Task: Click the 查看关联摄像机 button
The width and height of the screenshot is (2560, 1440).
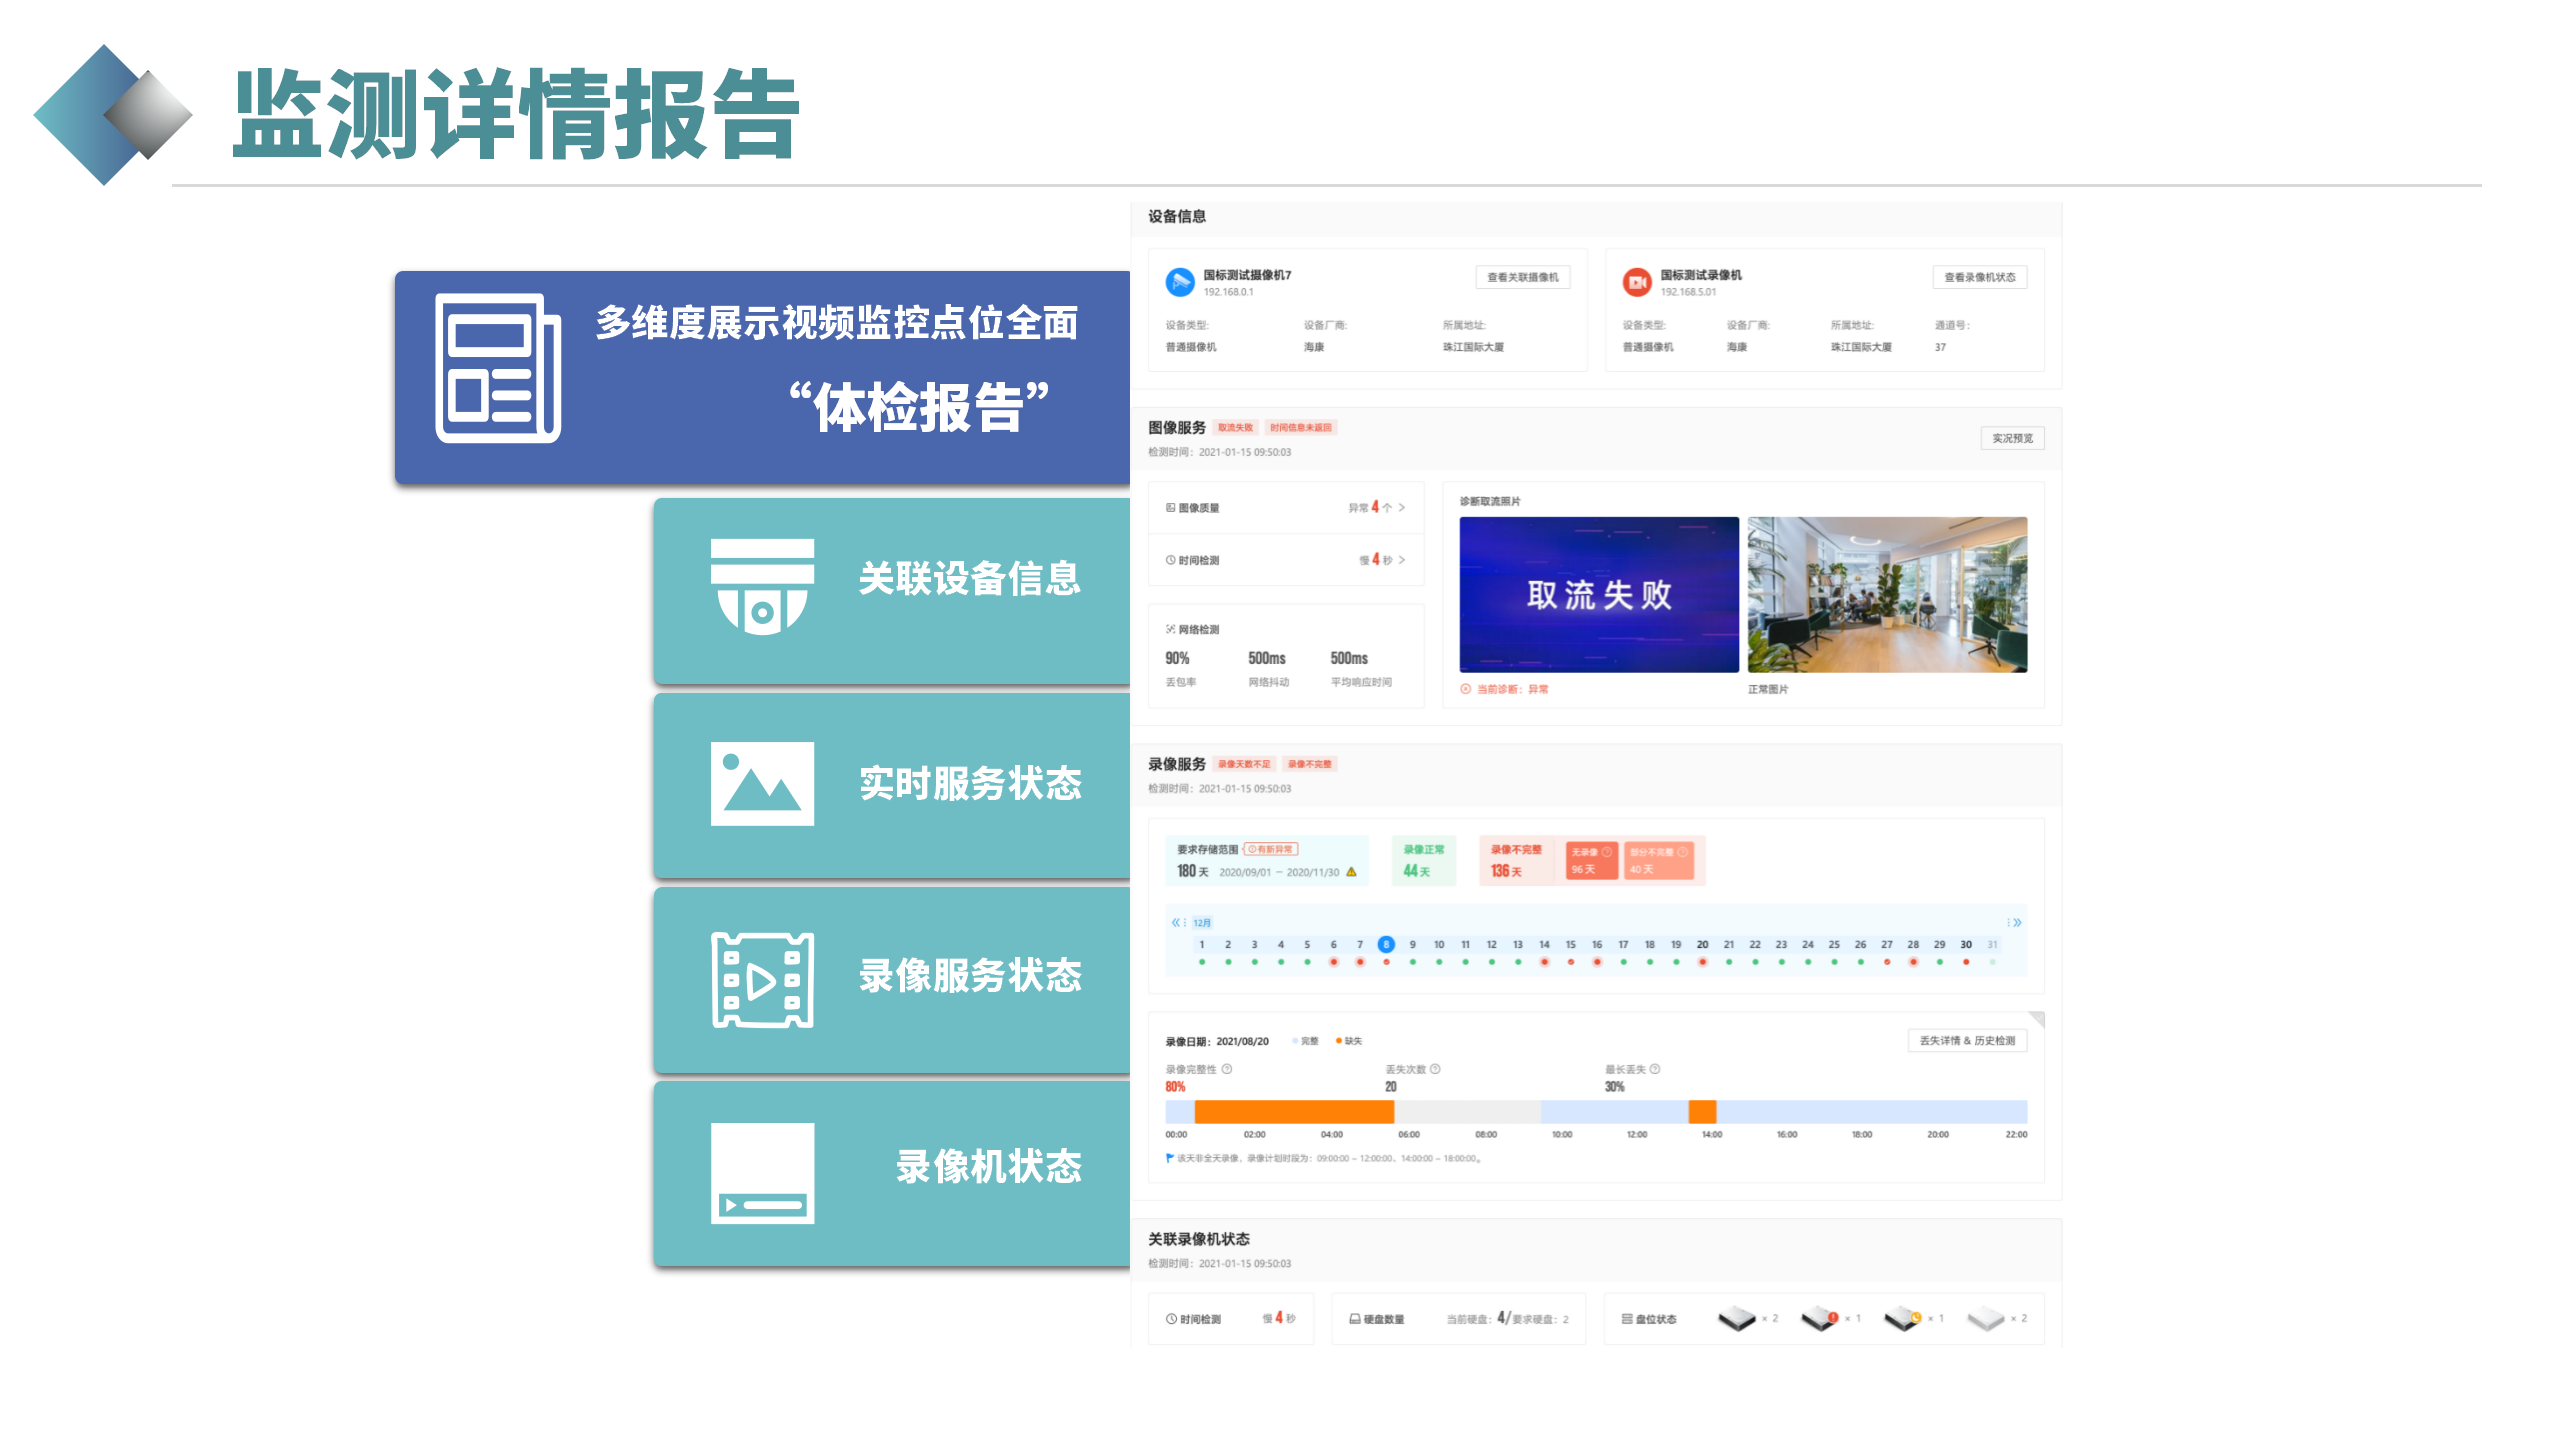Action: pyautogui.click(x=1522, y=277)
